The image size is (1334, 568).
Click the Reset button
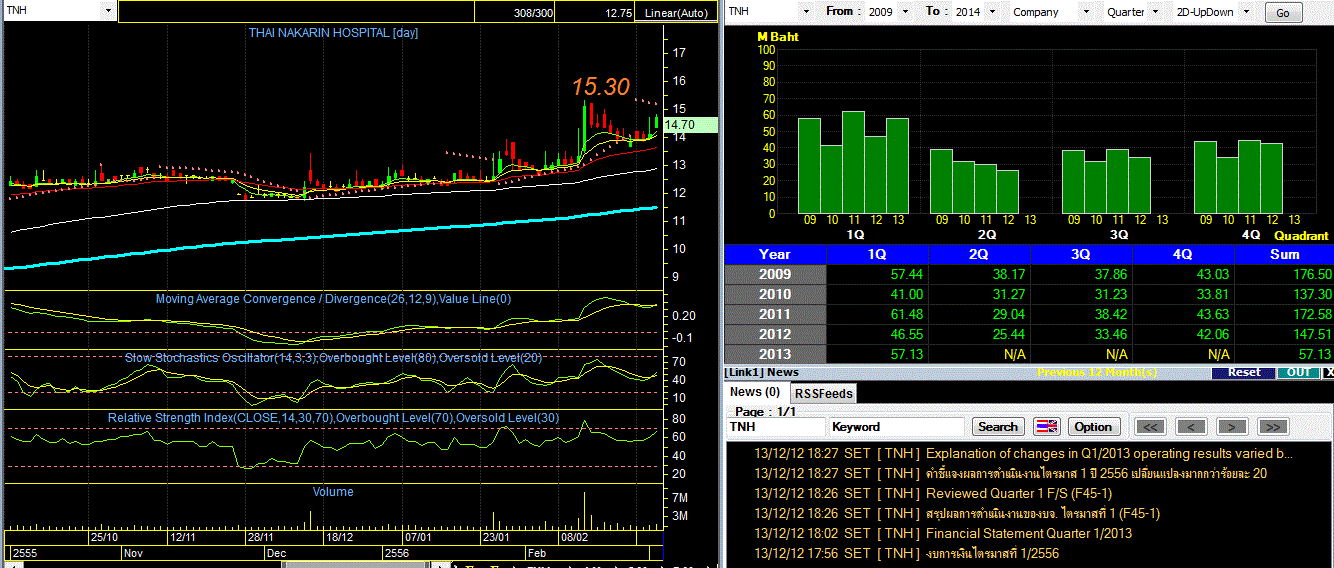click(1244, 372)
